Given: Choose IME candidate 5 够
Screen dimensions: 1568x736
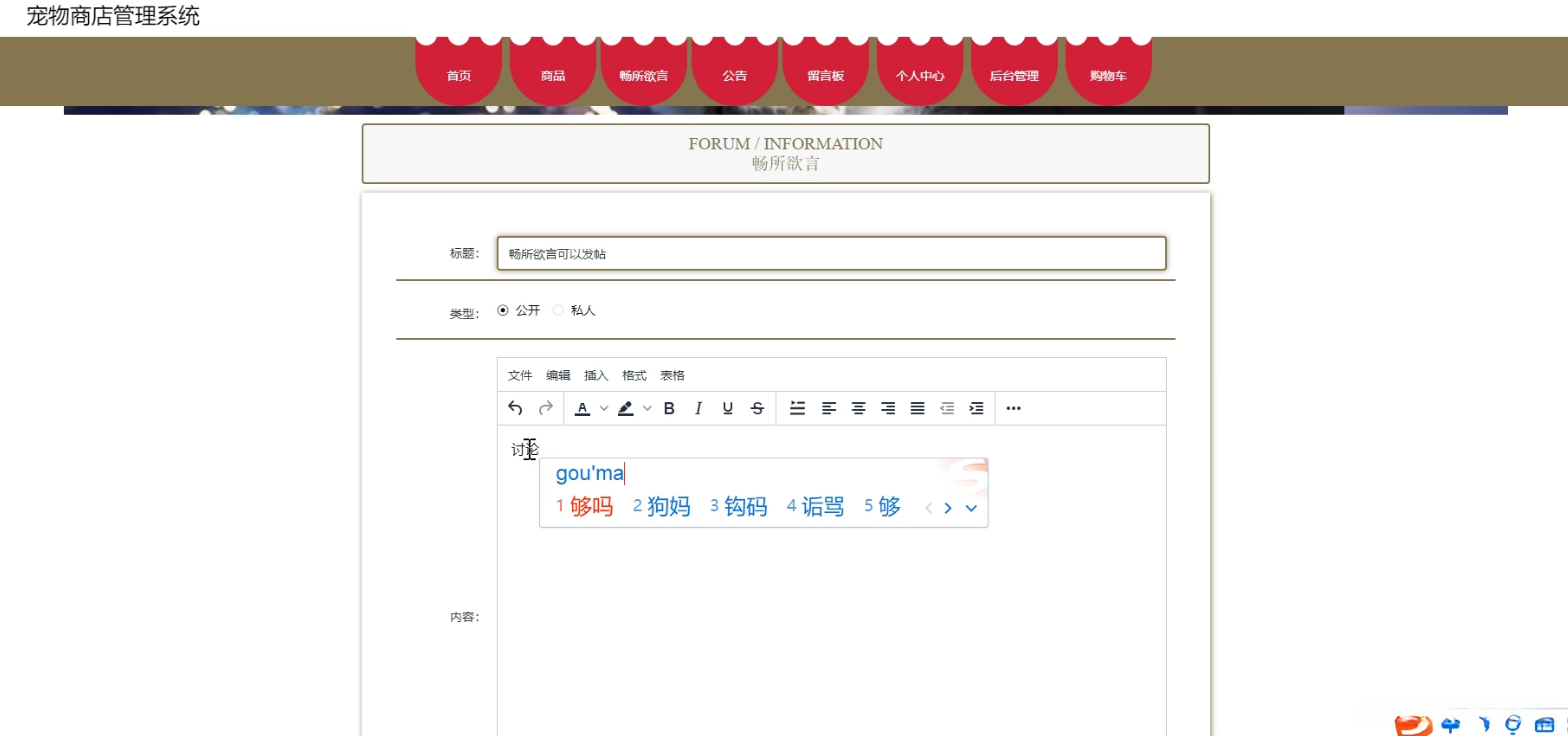Looking at the screenshot, I should pos(882,507).
